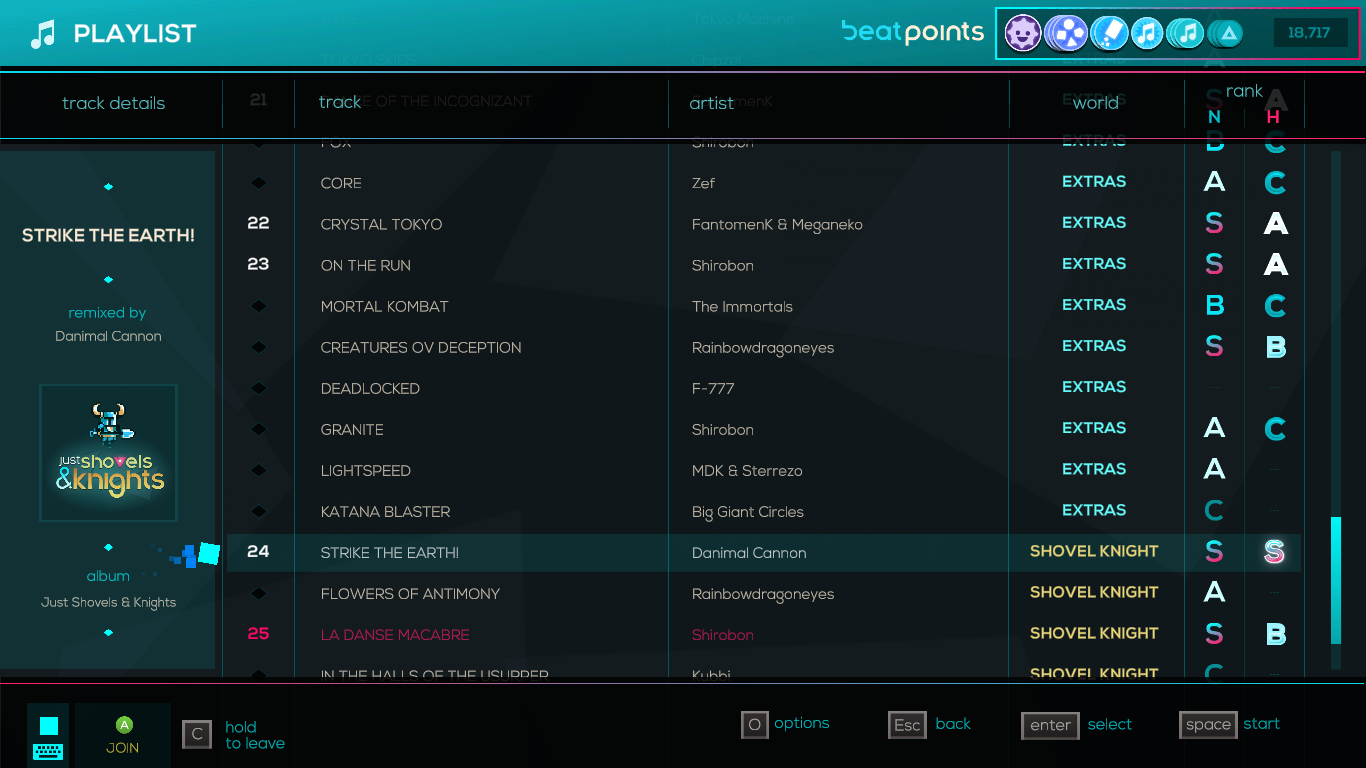
Task: Select the GRANITE track
Action: pos(352,429)
